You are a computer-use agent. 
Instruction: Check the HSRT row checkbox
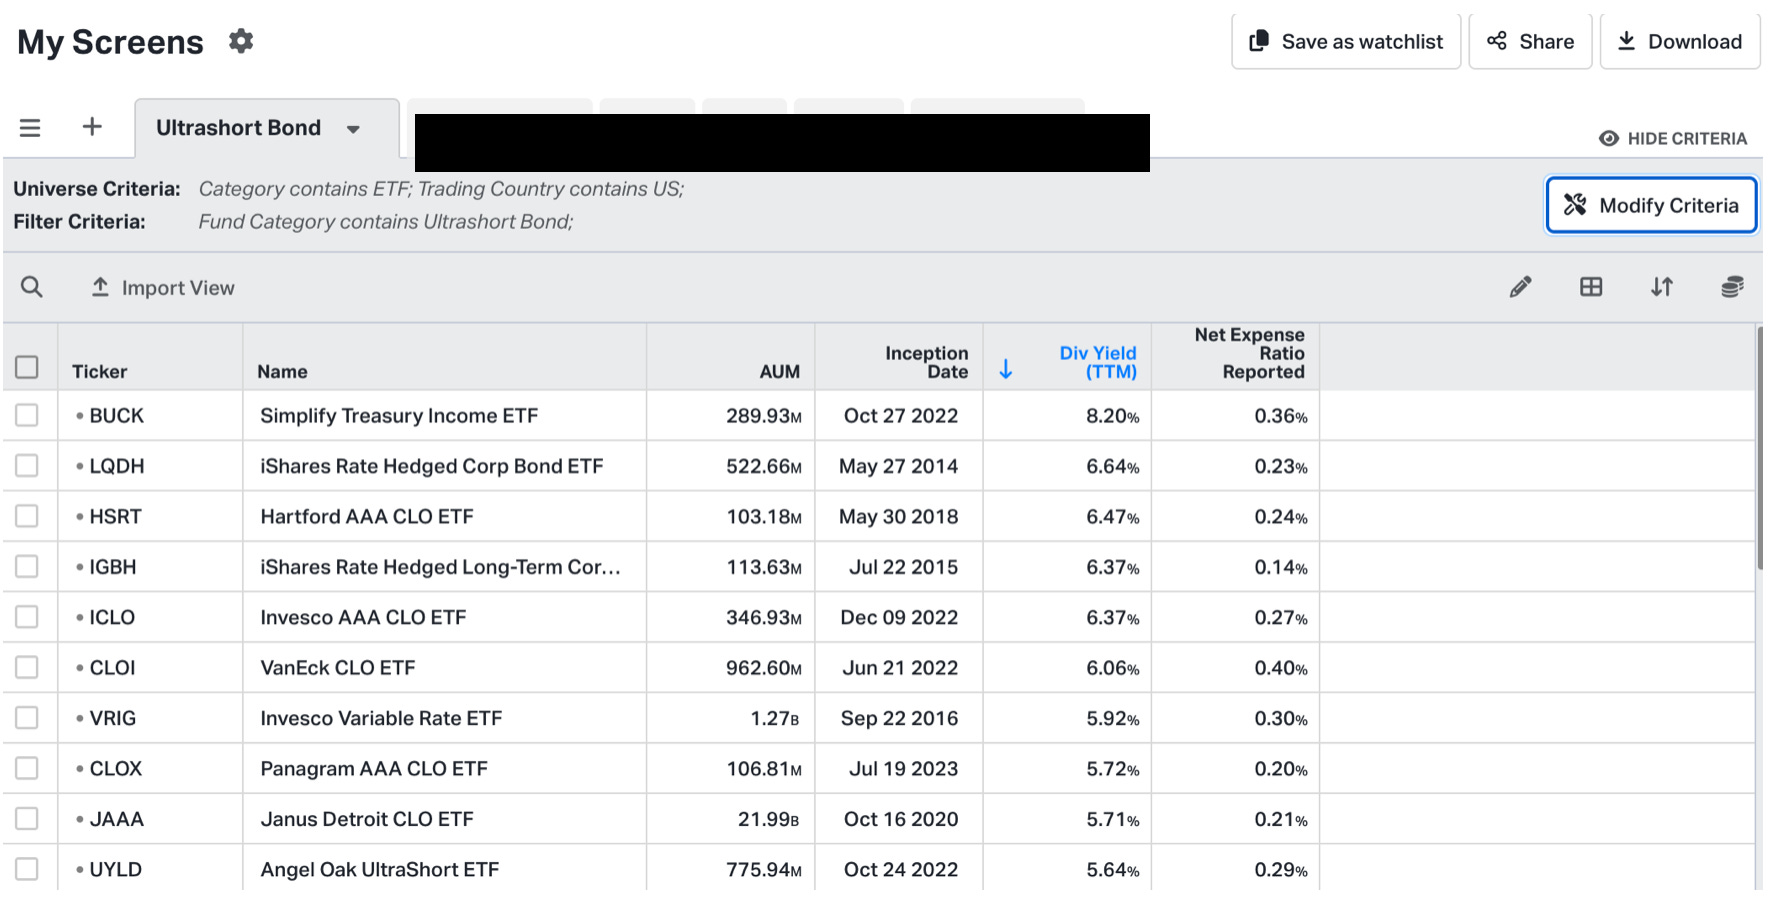pos(27,516)
